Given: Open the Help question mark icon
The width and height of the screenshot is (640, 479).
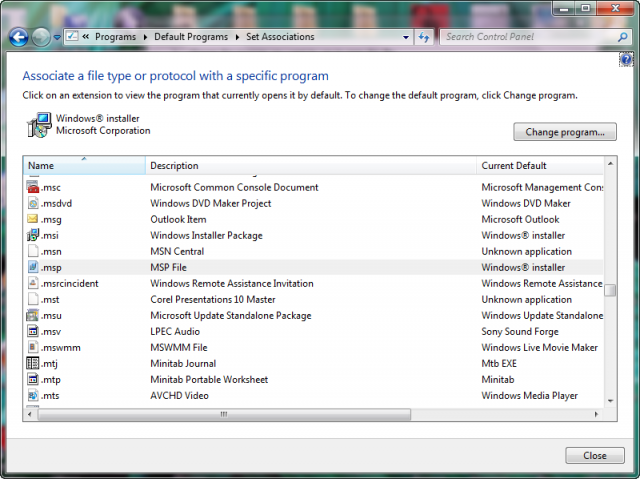Looking at the screenshot, I should tap(626, 60).
